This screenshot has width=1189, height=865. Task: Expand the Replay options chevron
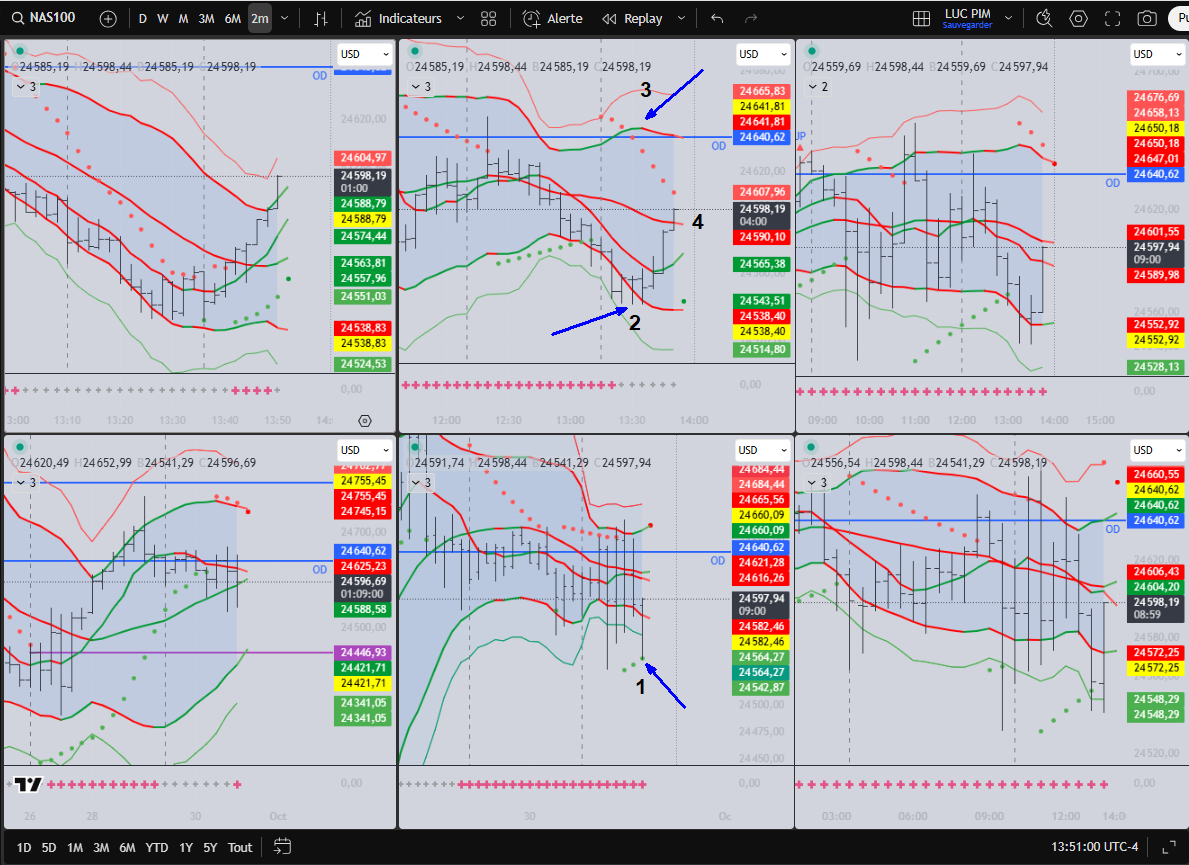681,18
